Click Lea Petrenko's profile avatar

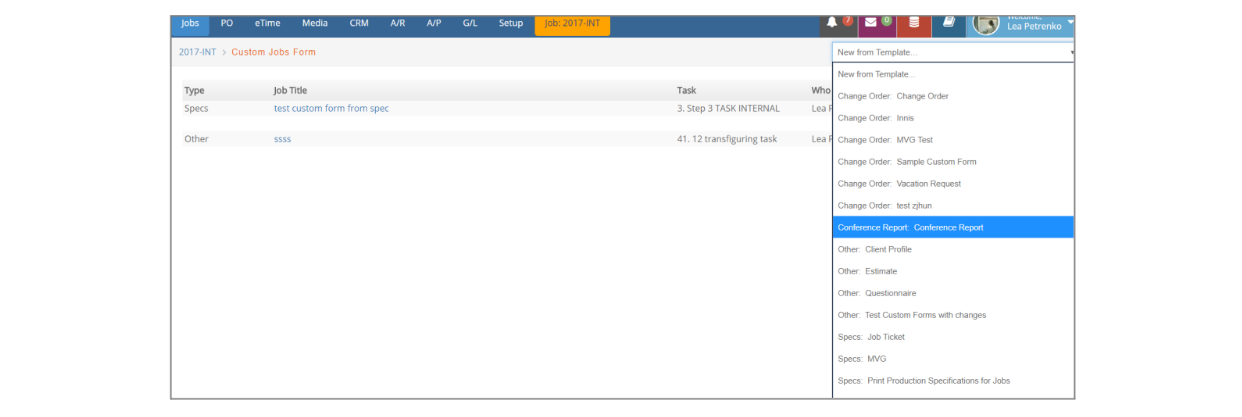(x=986, y=25)
